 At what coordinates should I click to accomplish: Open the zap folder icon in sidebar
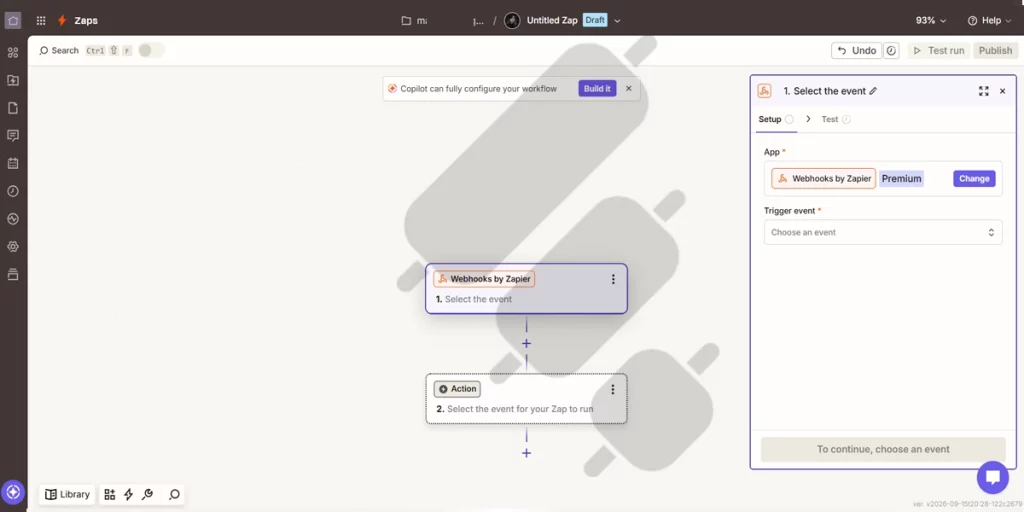(x=13, y=80)
